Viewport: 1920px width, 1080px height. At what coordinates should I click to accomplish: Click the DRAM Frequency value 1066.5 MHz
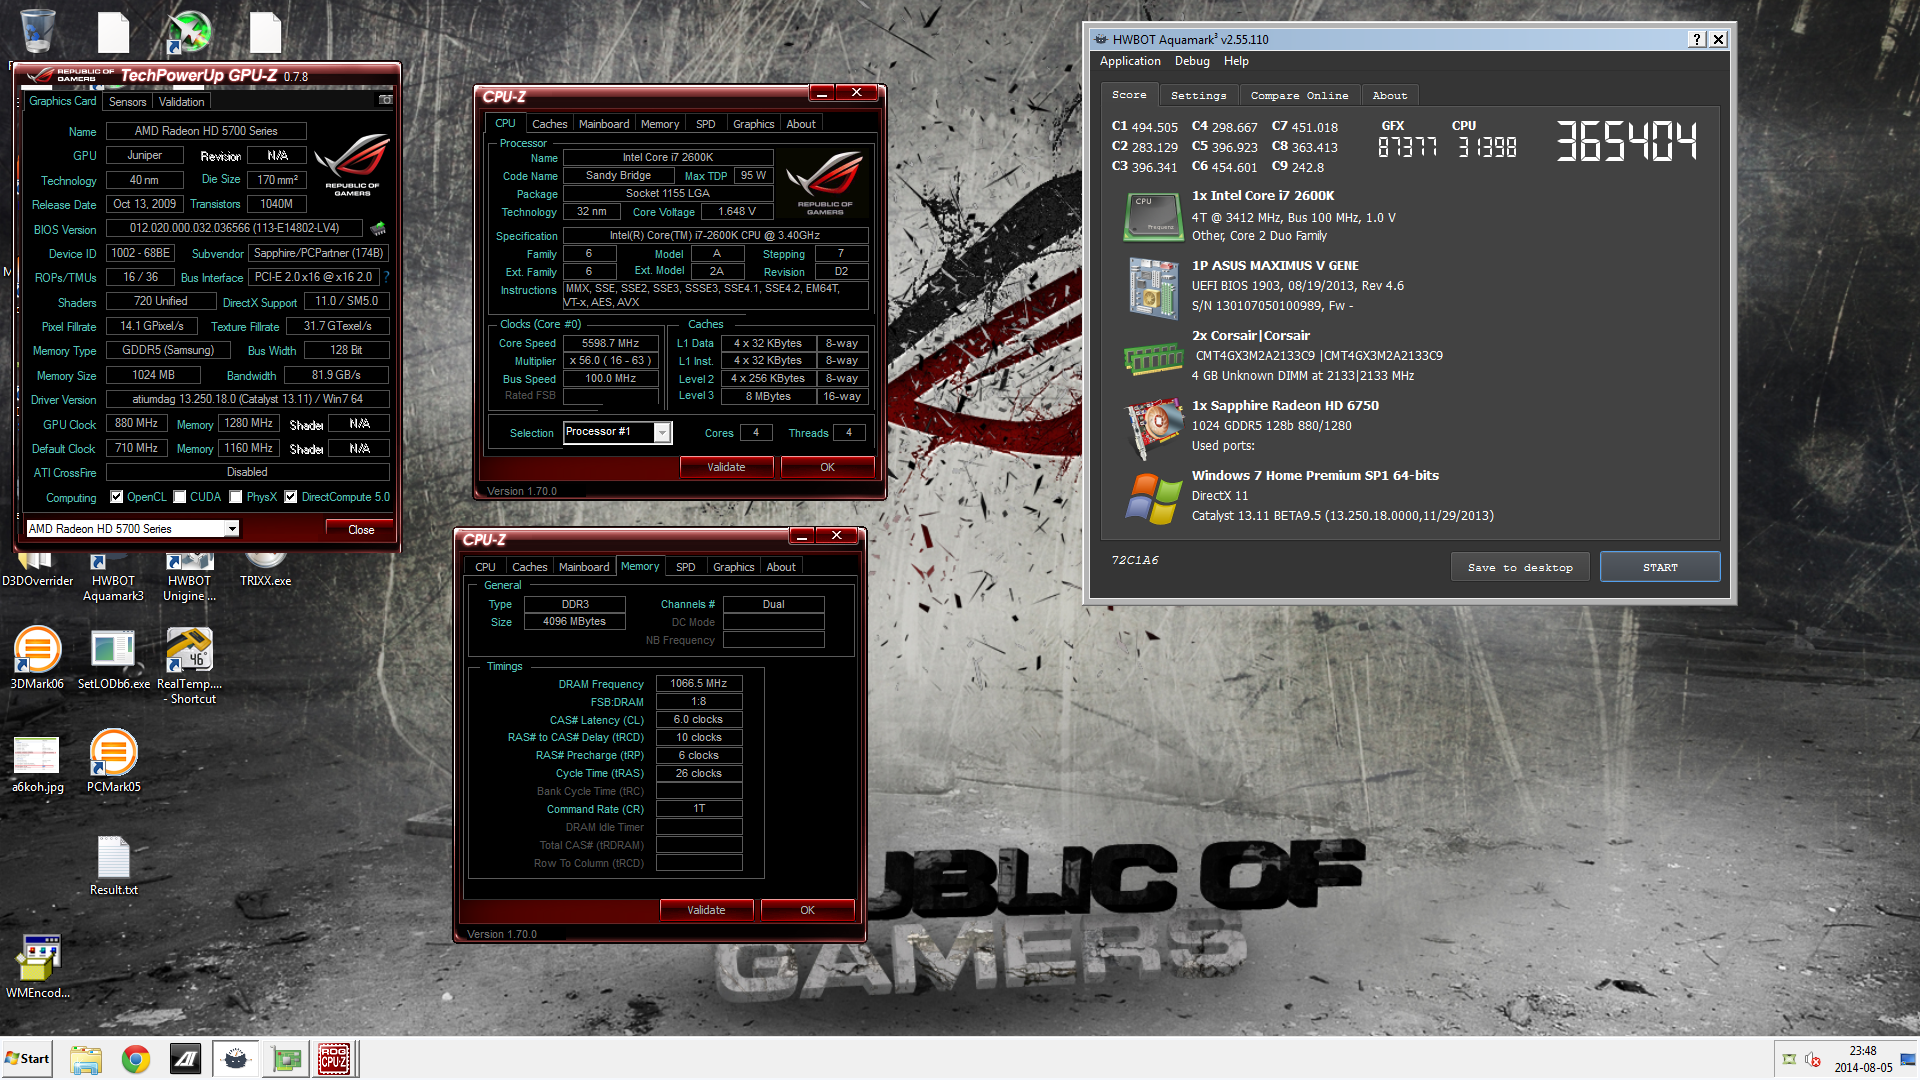coord(699,684)
